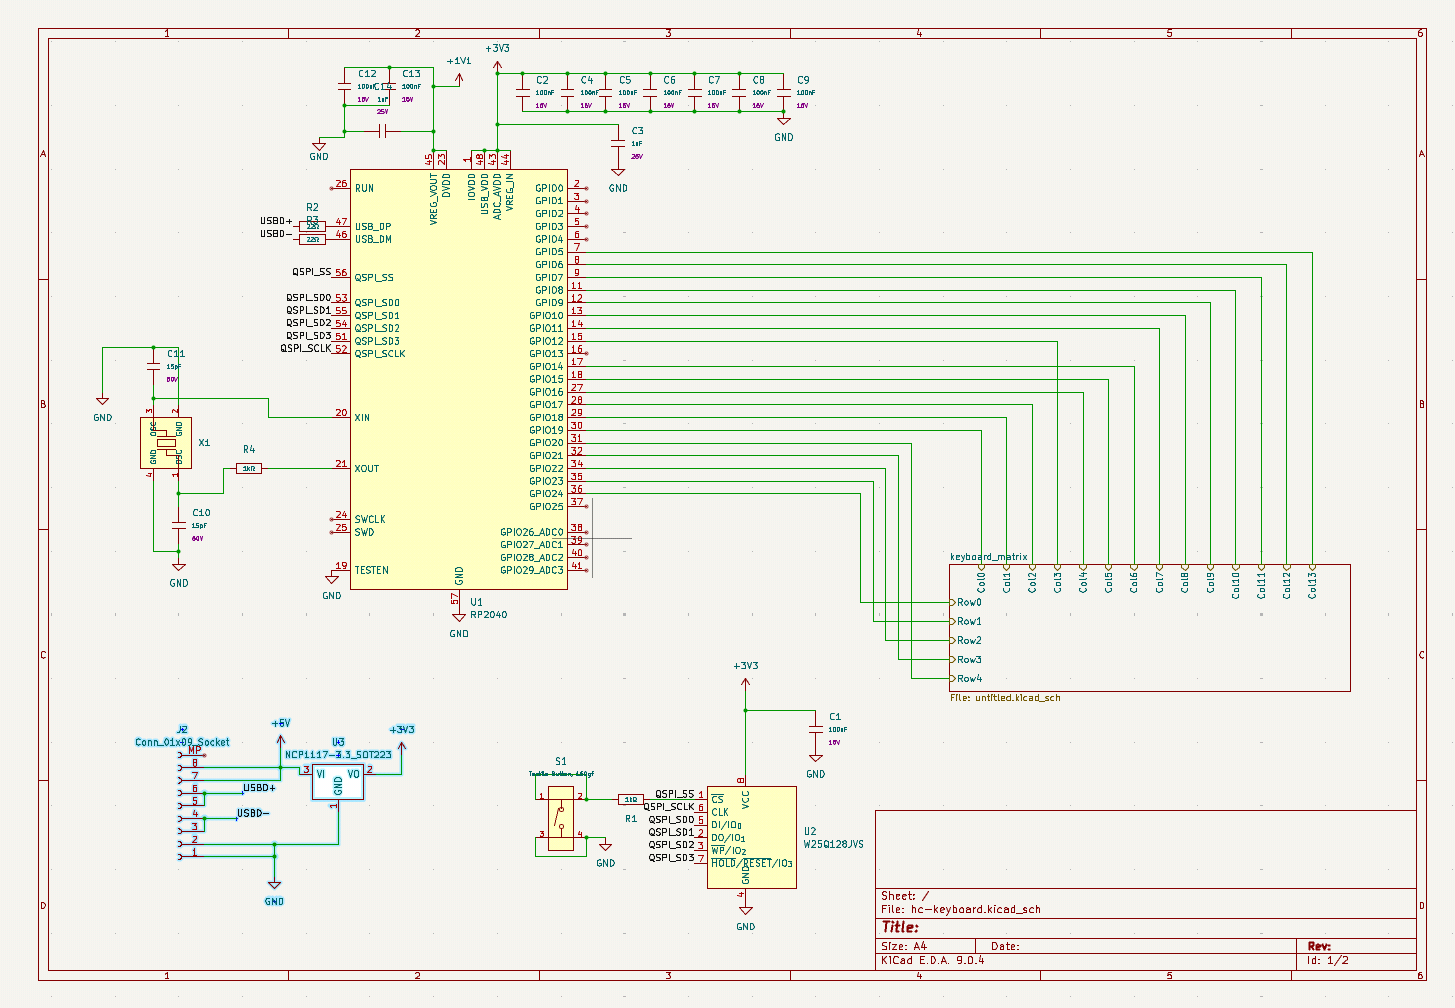
Task: Select the +1V1 power symbol
Action: [x=459, y=62]
